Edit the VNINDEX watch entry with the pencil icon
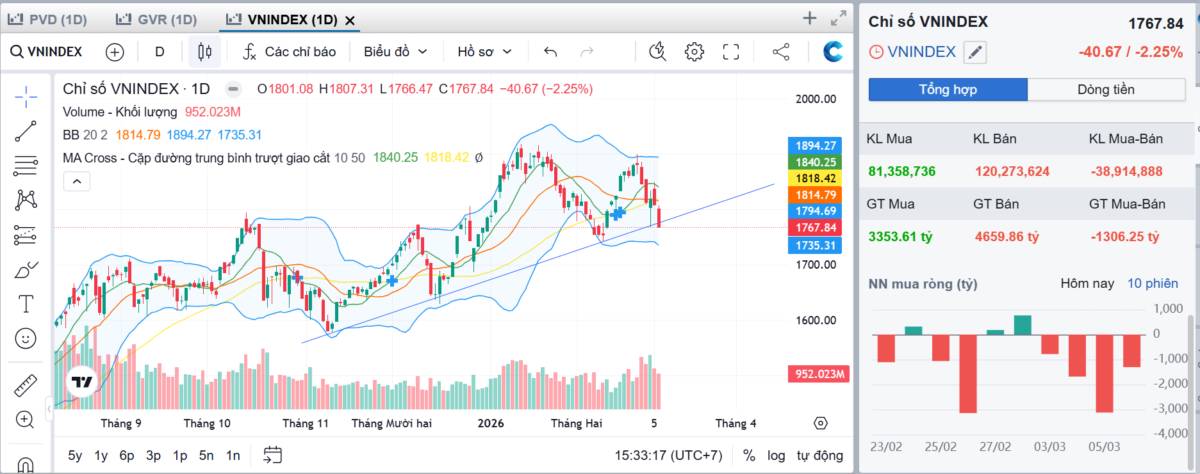This screenshot has width=1200, height=474. coord(975,52)
